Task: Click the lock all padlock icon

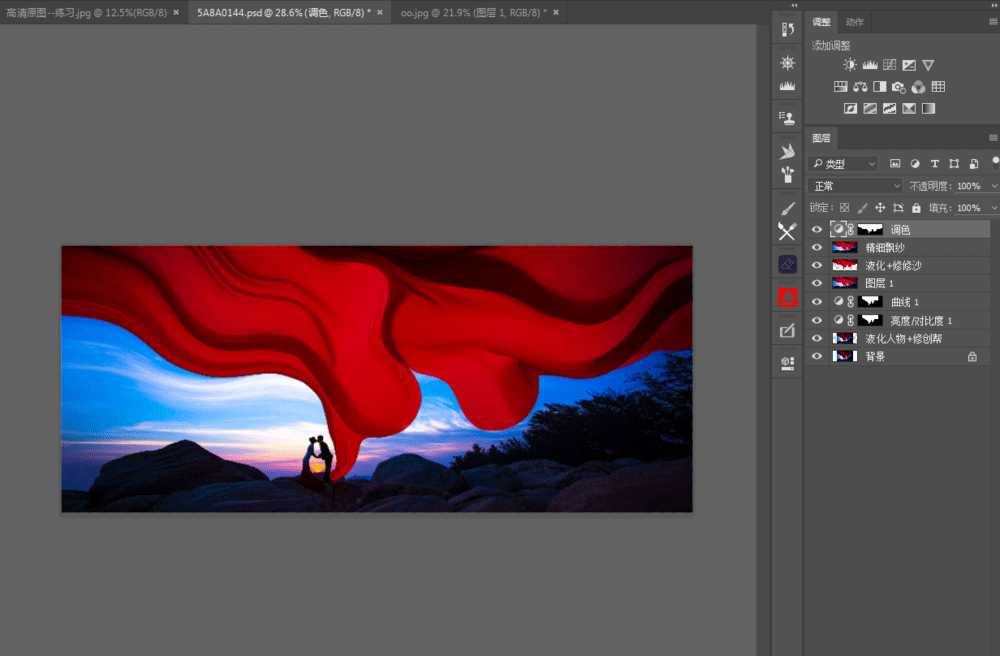Action: point(917,208)
